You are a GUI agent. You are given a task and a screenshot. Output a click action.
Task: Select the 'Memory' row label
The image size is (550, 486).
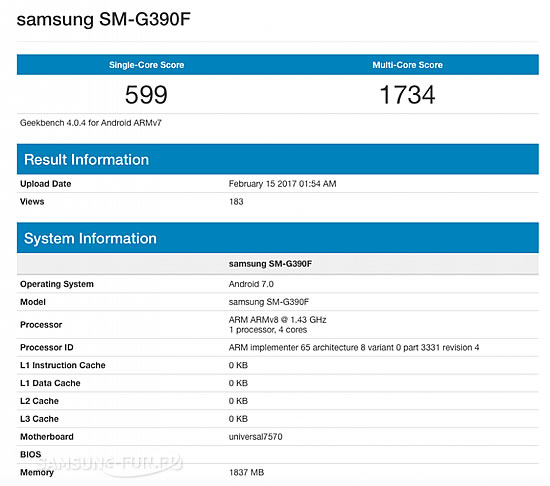point(37,473)
